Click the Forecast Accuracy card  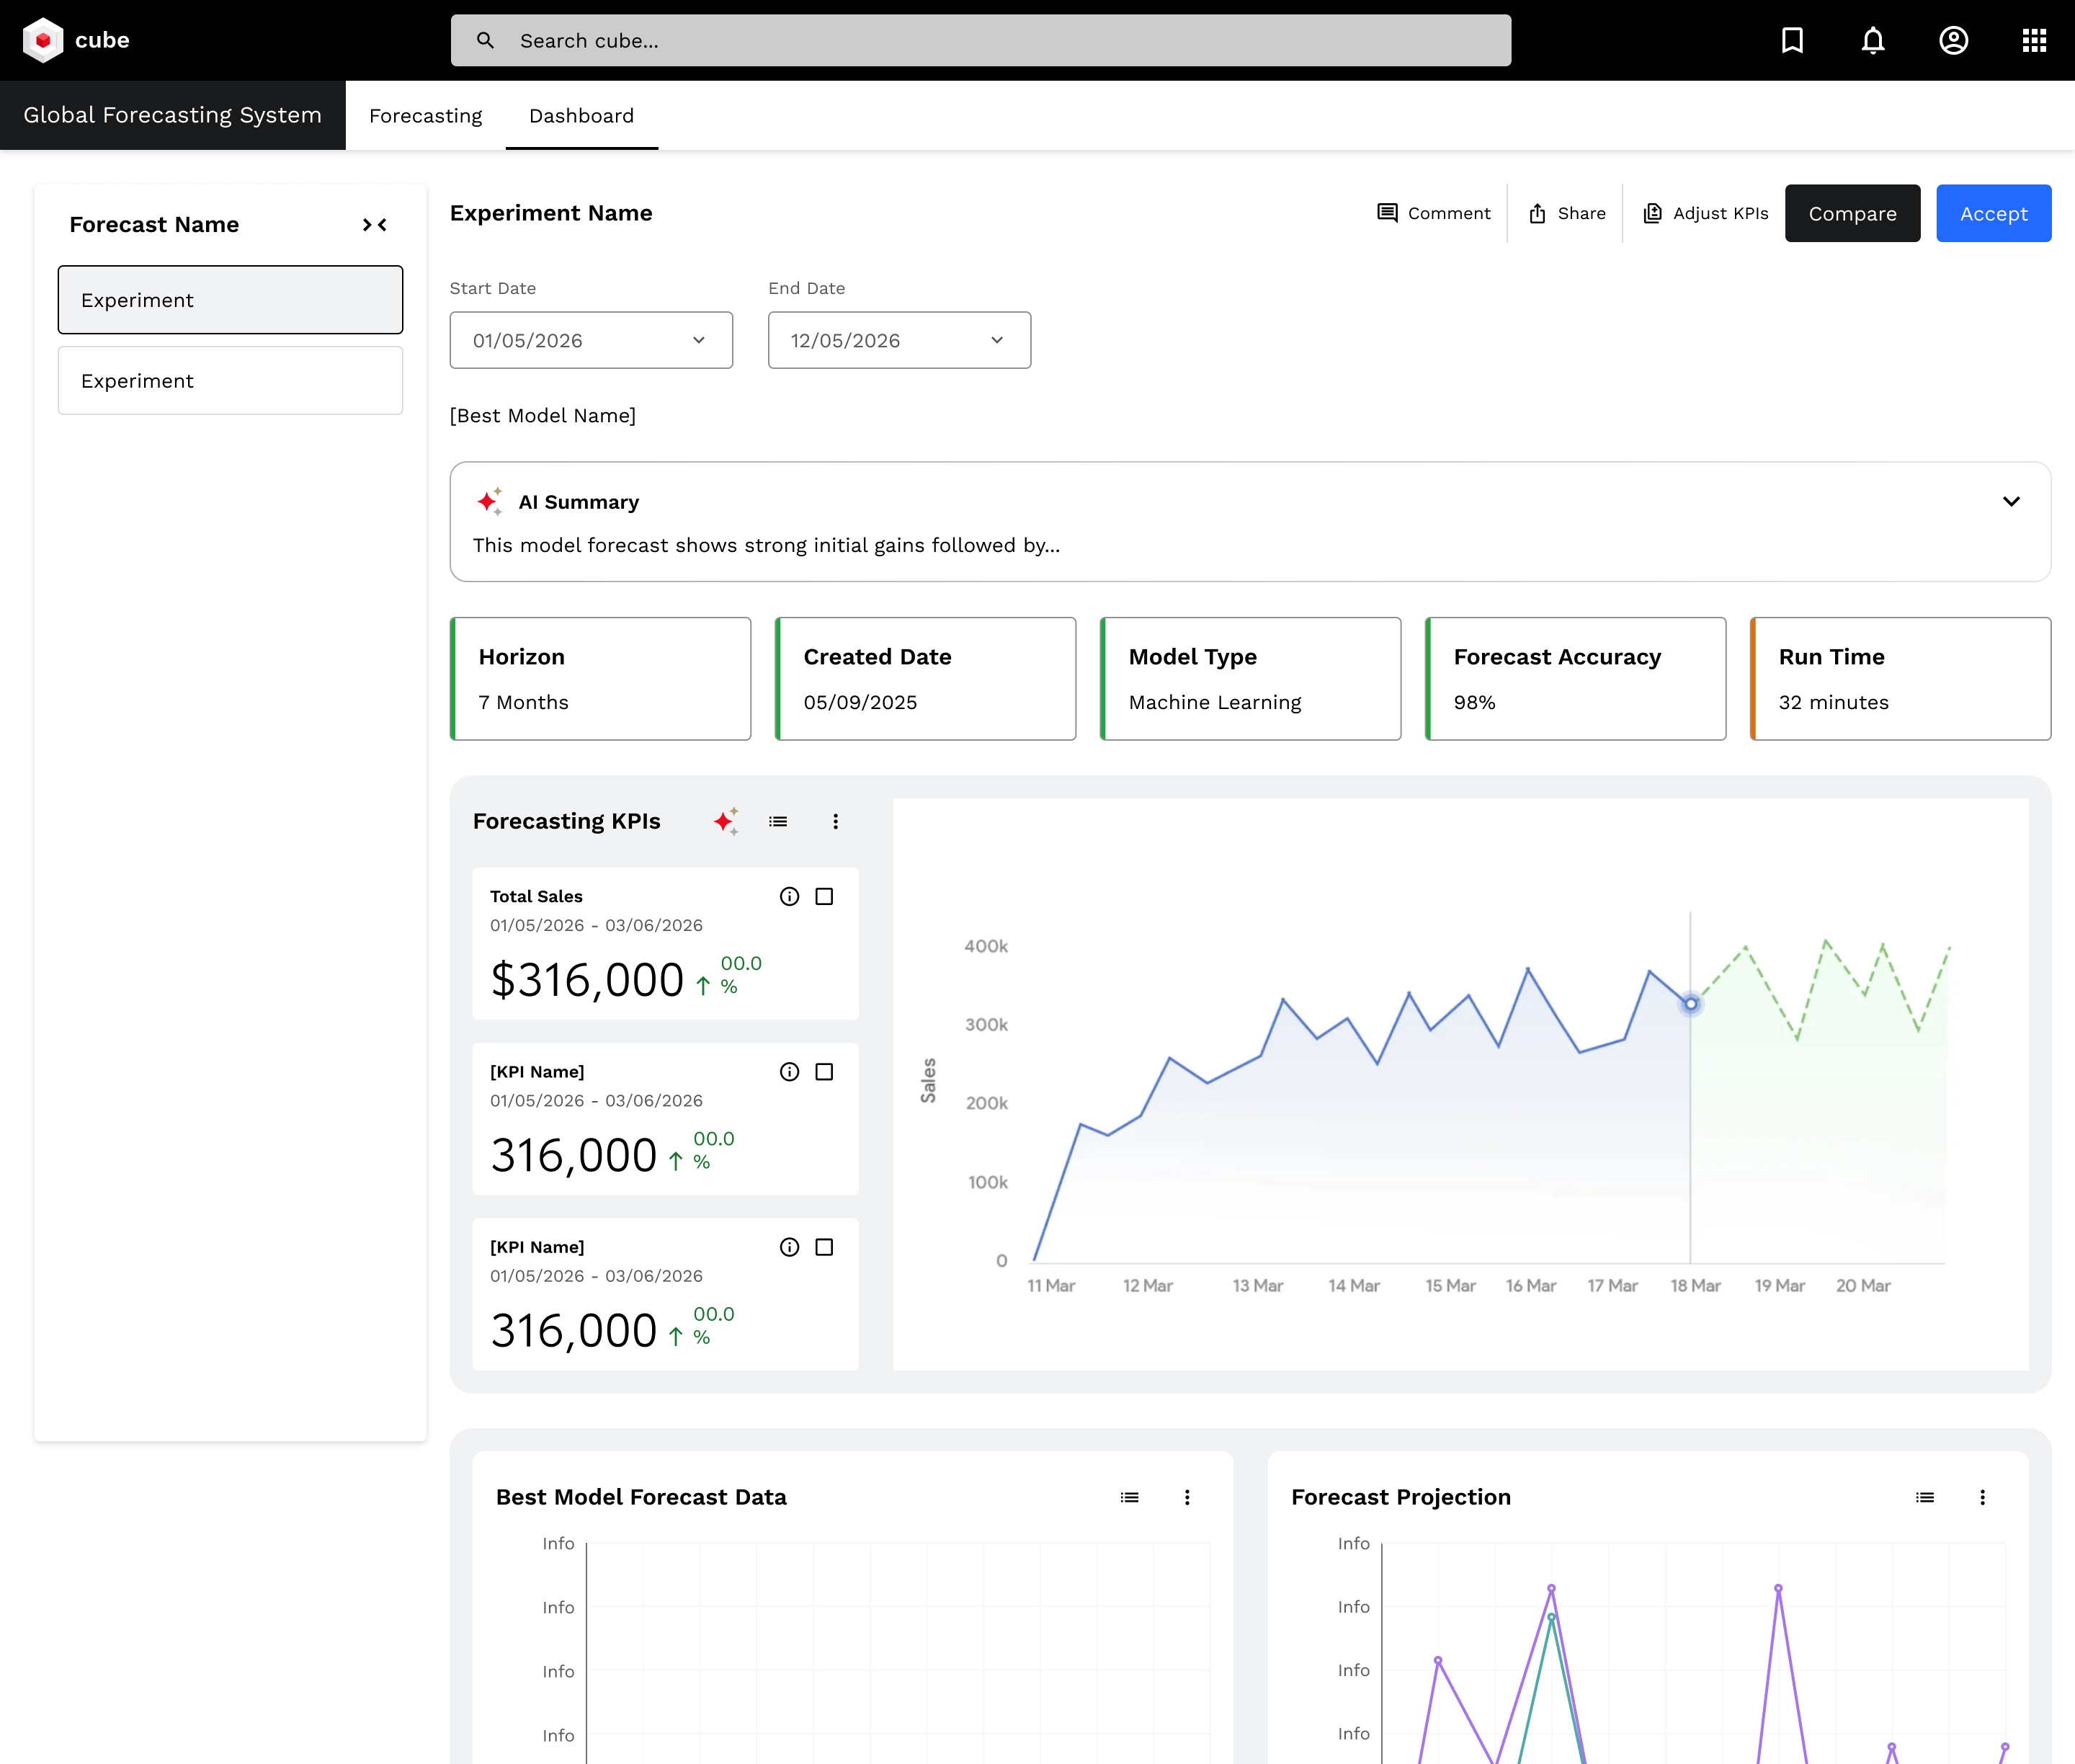click(x=1575, y=679)
